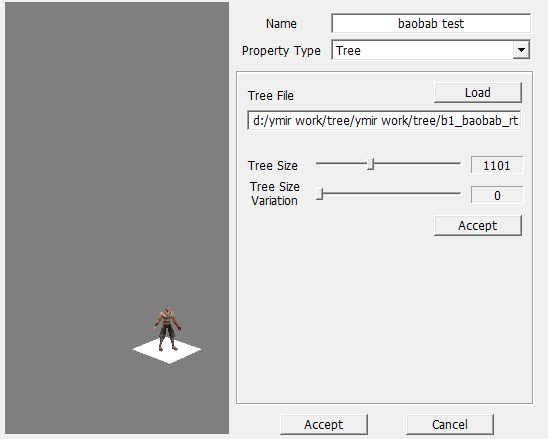Click the Tree Size Variation label

tap(275, 194)
